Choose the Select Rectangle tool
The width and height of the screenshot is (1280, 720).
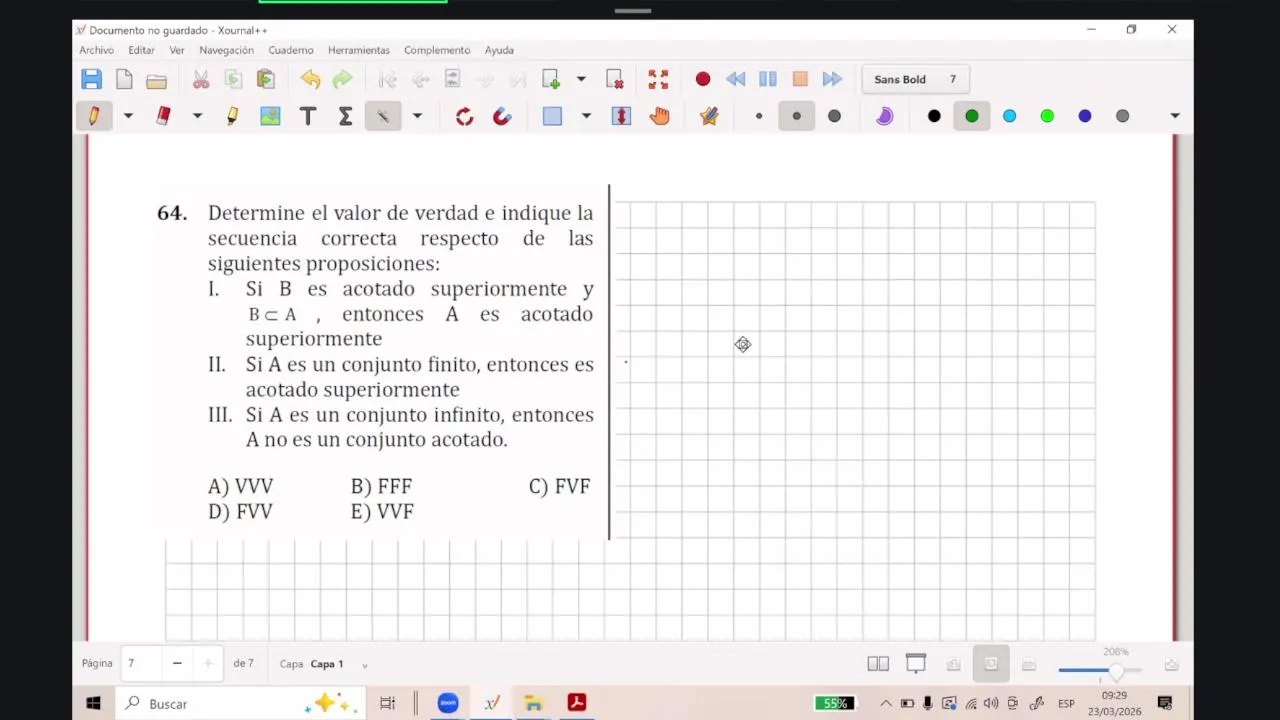552,116
